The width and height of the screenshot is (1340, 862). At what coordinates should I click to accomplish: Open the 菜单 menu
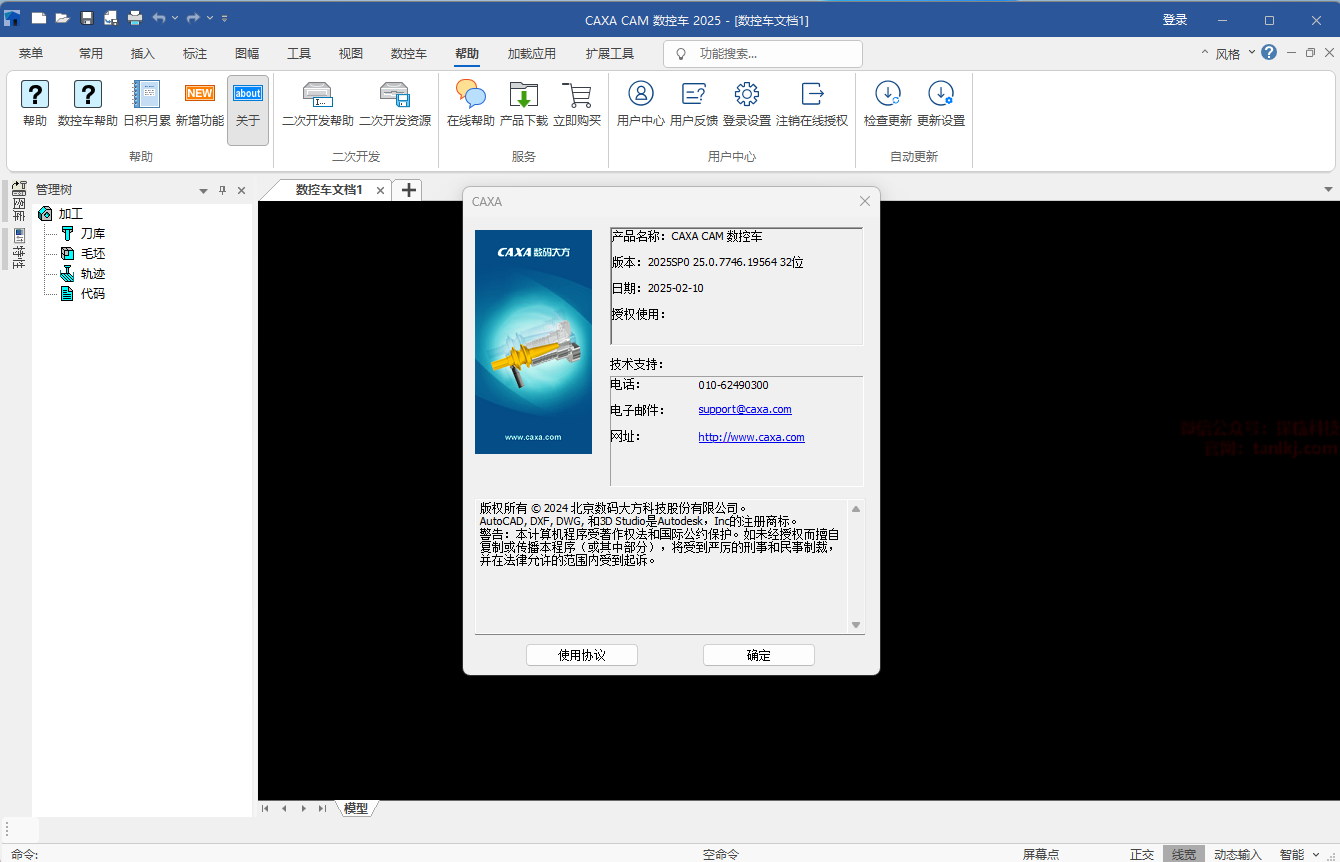pyautogui.click(x=31, y=54)
